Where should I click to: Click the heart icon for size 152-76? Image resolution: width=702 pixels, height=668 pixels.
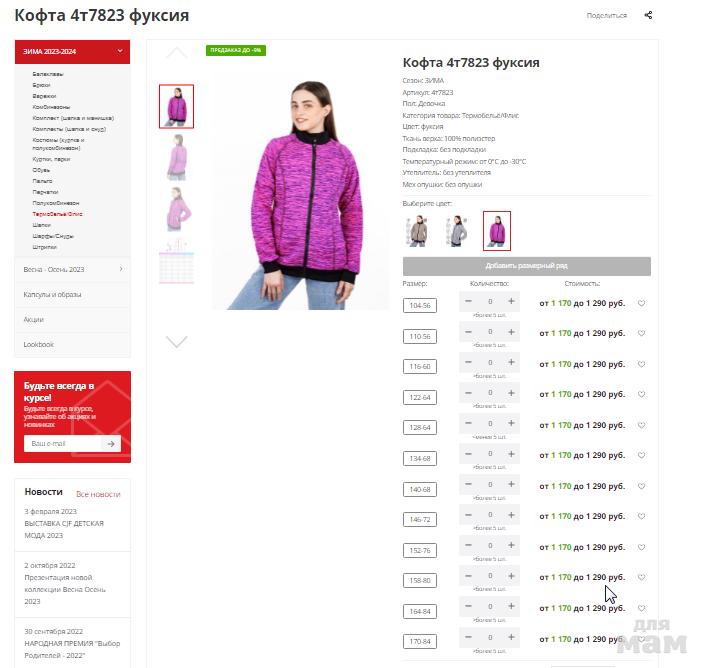point(641,547)
